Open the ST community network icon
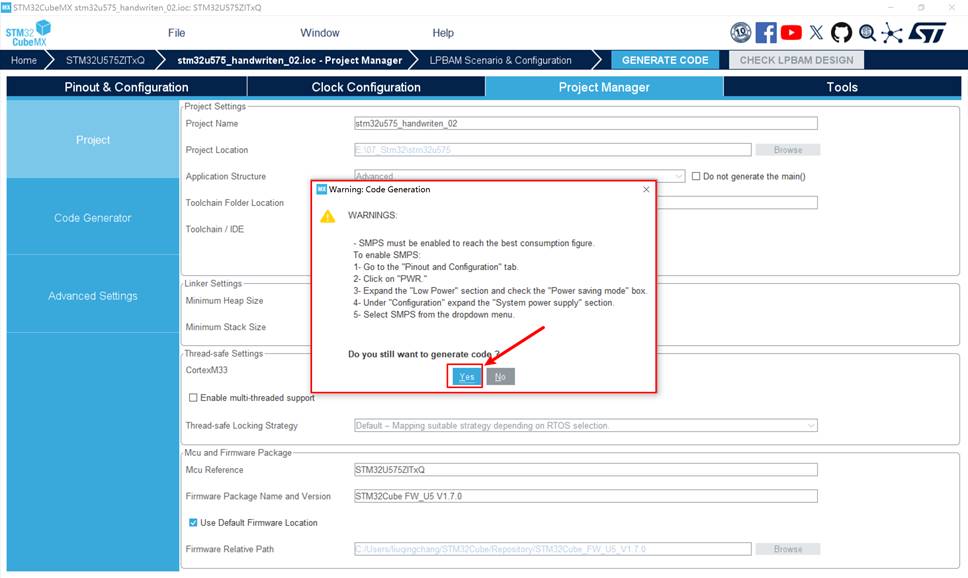The width and height of the screenshot is (968, 578). click(x=892, y=32)
